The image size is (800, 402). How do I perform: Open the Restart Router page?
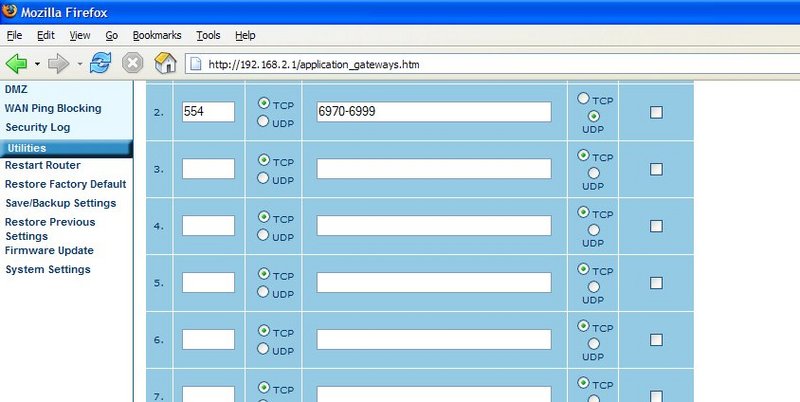pos(43,165)
